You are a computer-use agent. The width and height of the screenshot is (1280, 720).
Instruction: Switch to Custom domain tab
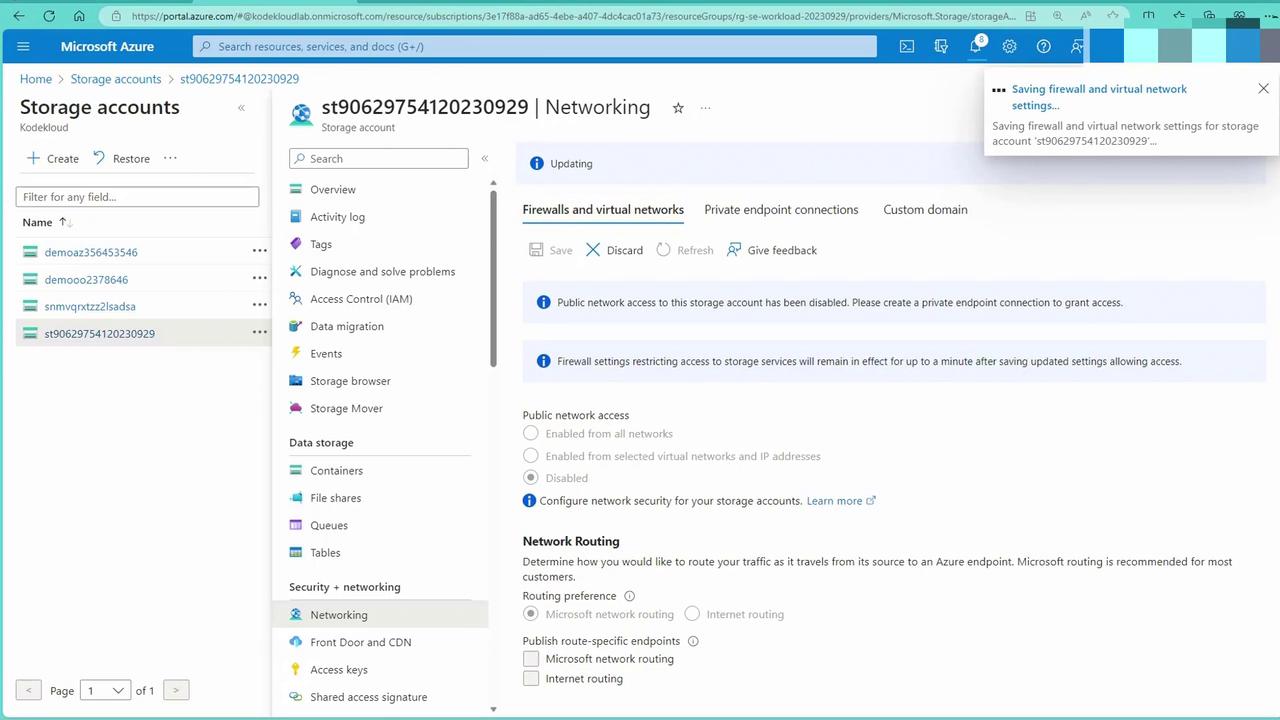925,210
